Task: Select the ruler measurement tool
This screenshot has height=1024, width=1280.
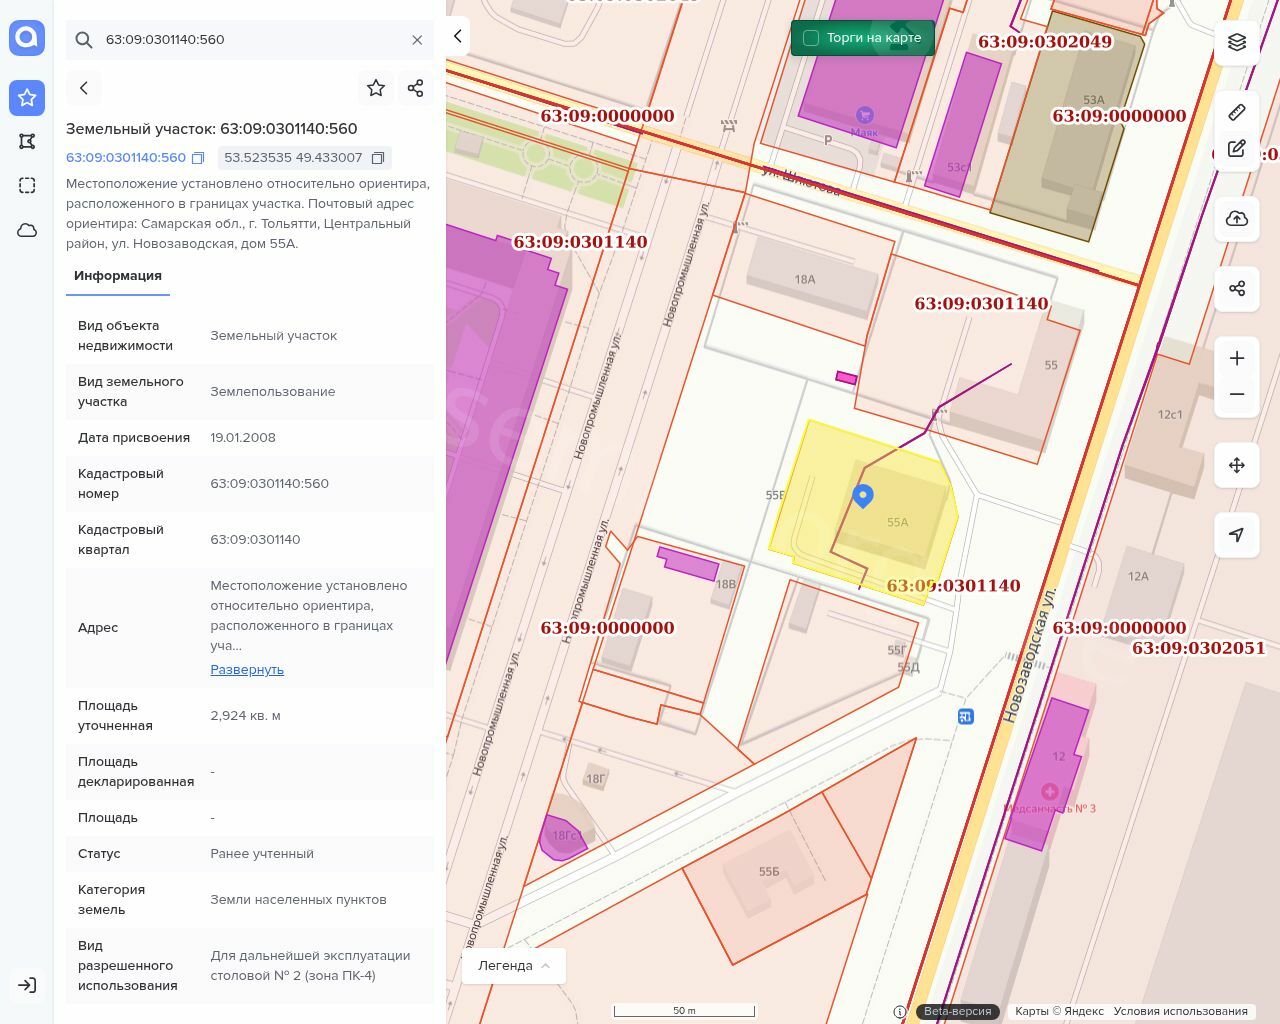Action: click(x=1237, y=112)
